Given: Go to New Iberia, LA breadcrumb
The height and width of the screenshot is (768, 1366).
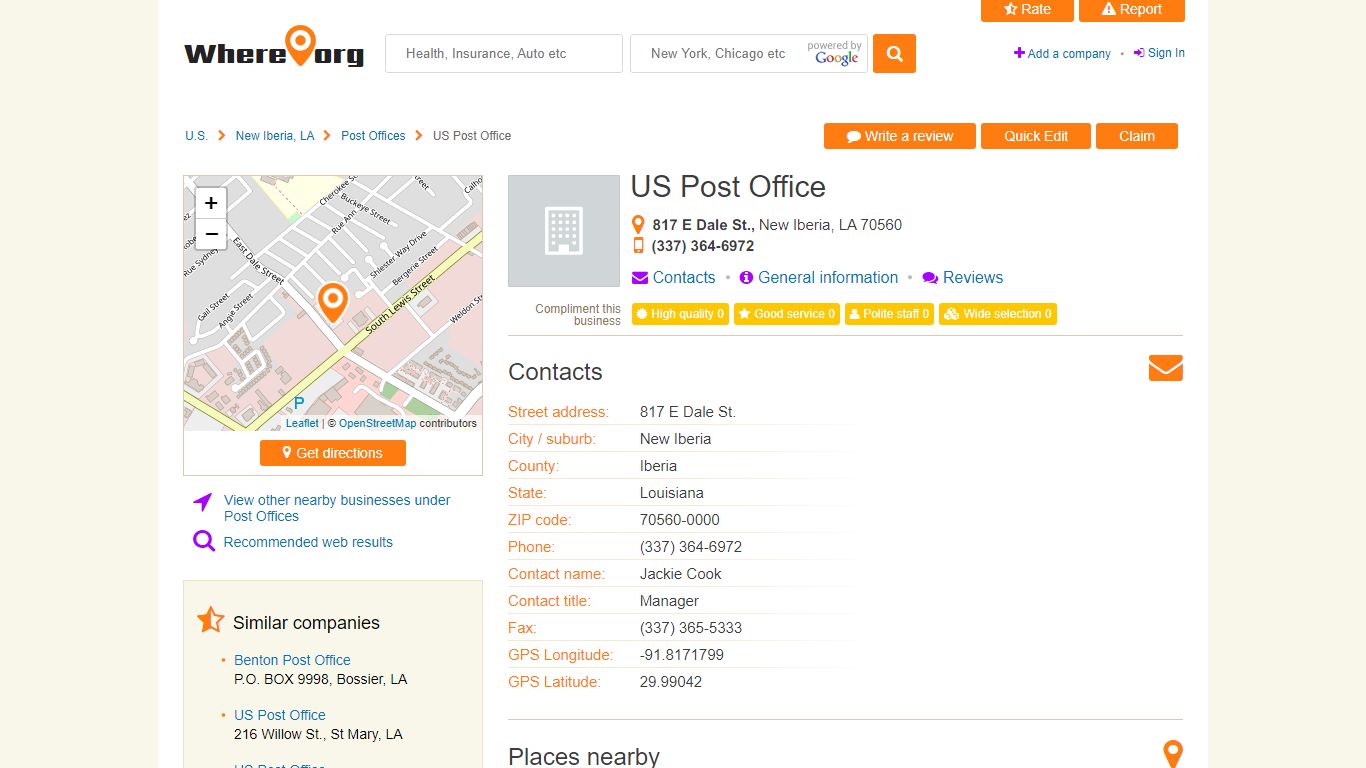Looking at the screenshot, I should (x=275, y=136).
